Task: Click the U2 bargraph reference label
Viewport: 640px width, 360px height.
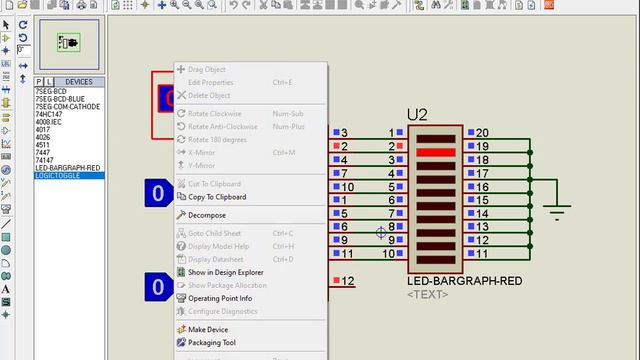Action: [417, 115]
